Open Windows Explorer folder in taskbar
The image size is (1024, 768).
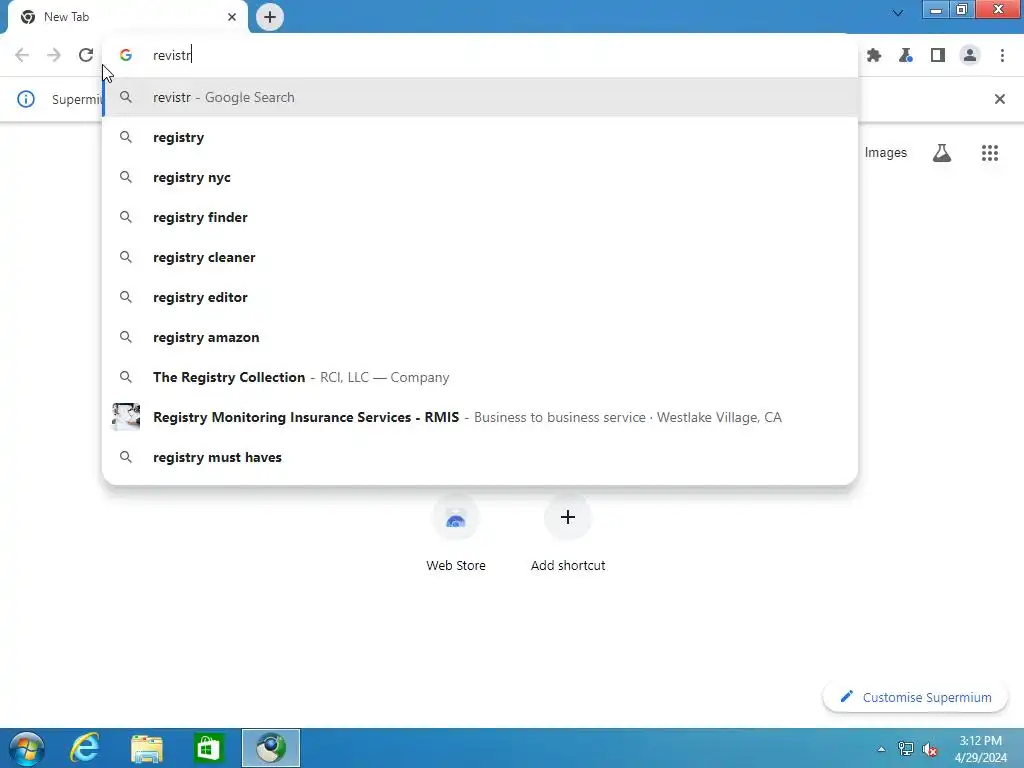(x=147, y=748)
